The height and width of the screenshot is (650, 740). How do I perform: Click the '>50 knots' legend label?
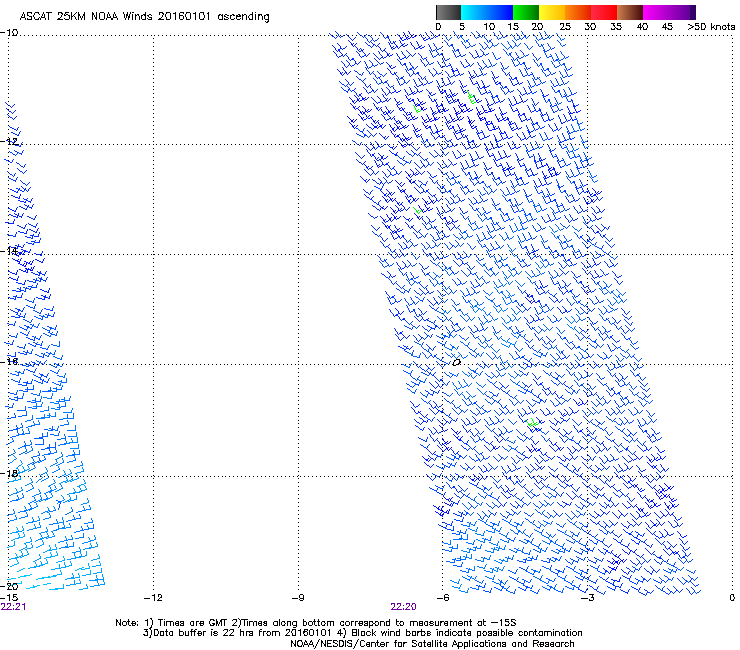(x=711, y=27)
